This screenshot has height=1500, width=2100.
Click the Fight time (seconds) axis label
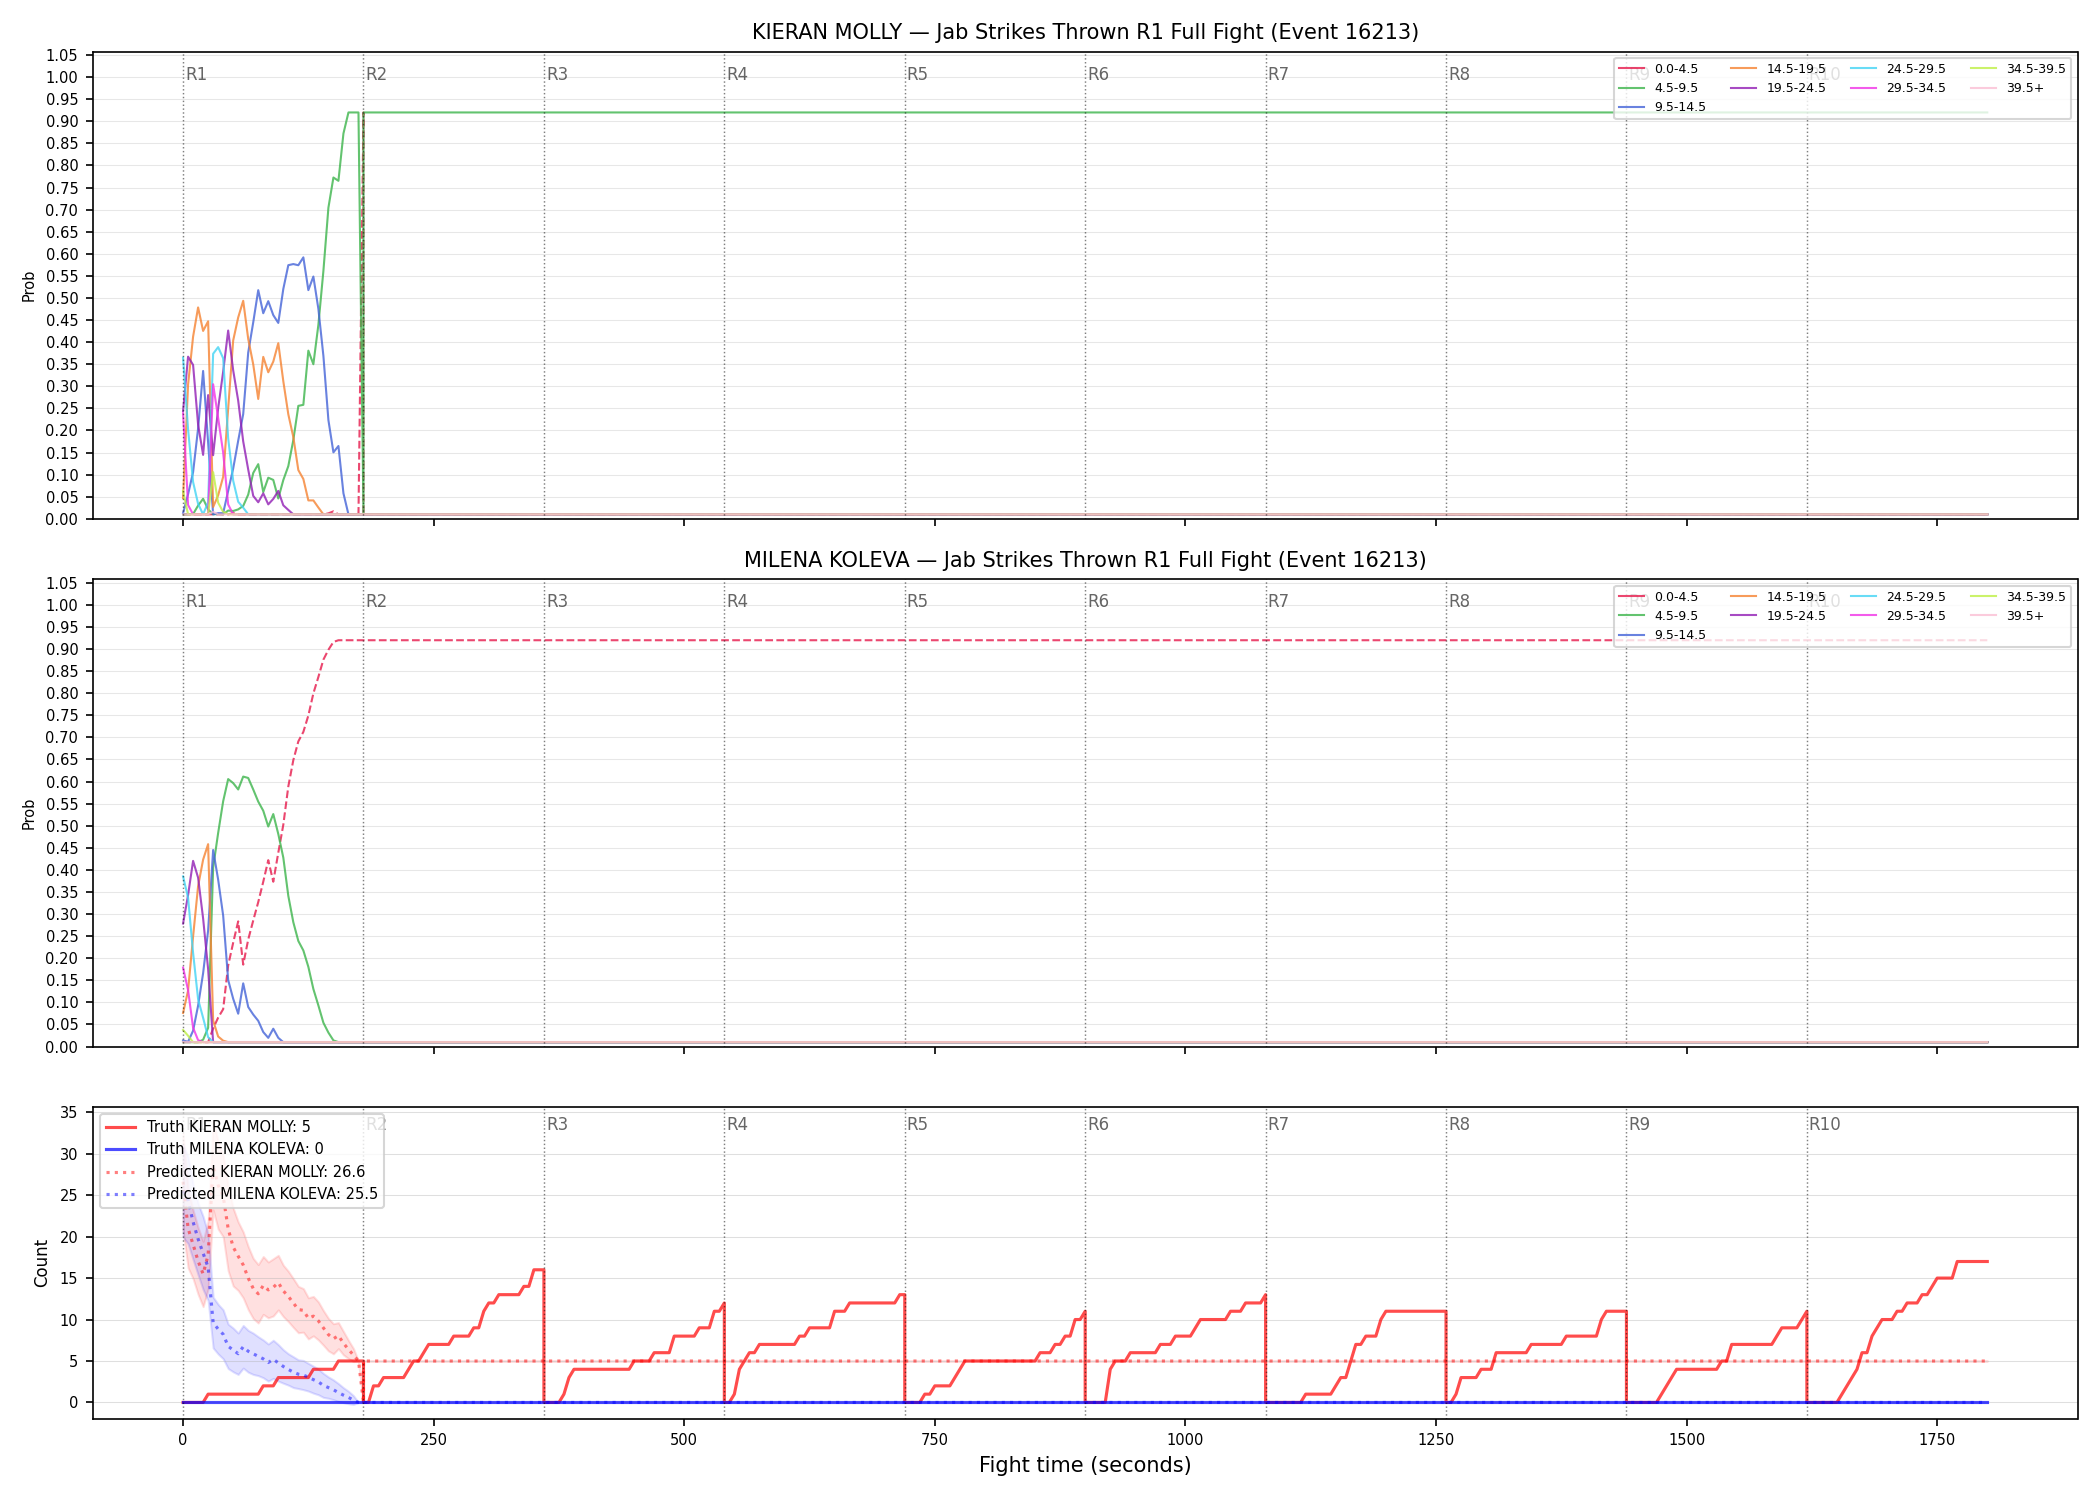1085,1465
